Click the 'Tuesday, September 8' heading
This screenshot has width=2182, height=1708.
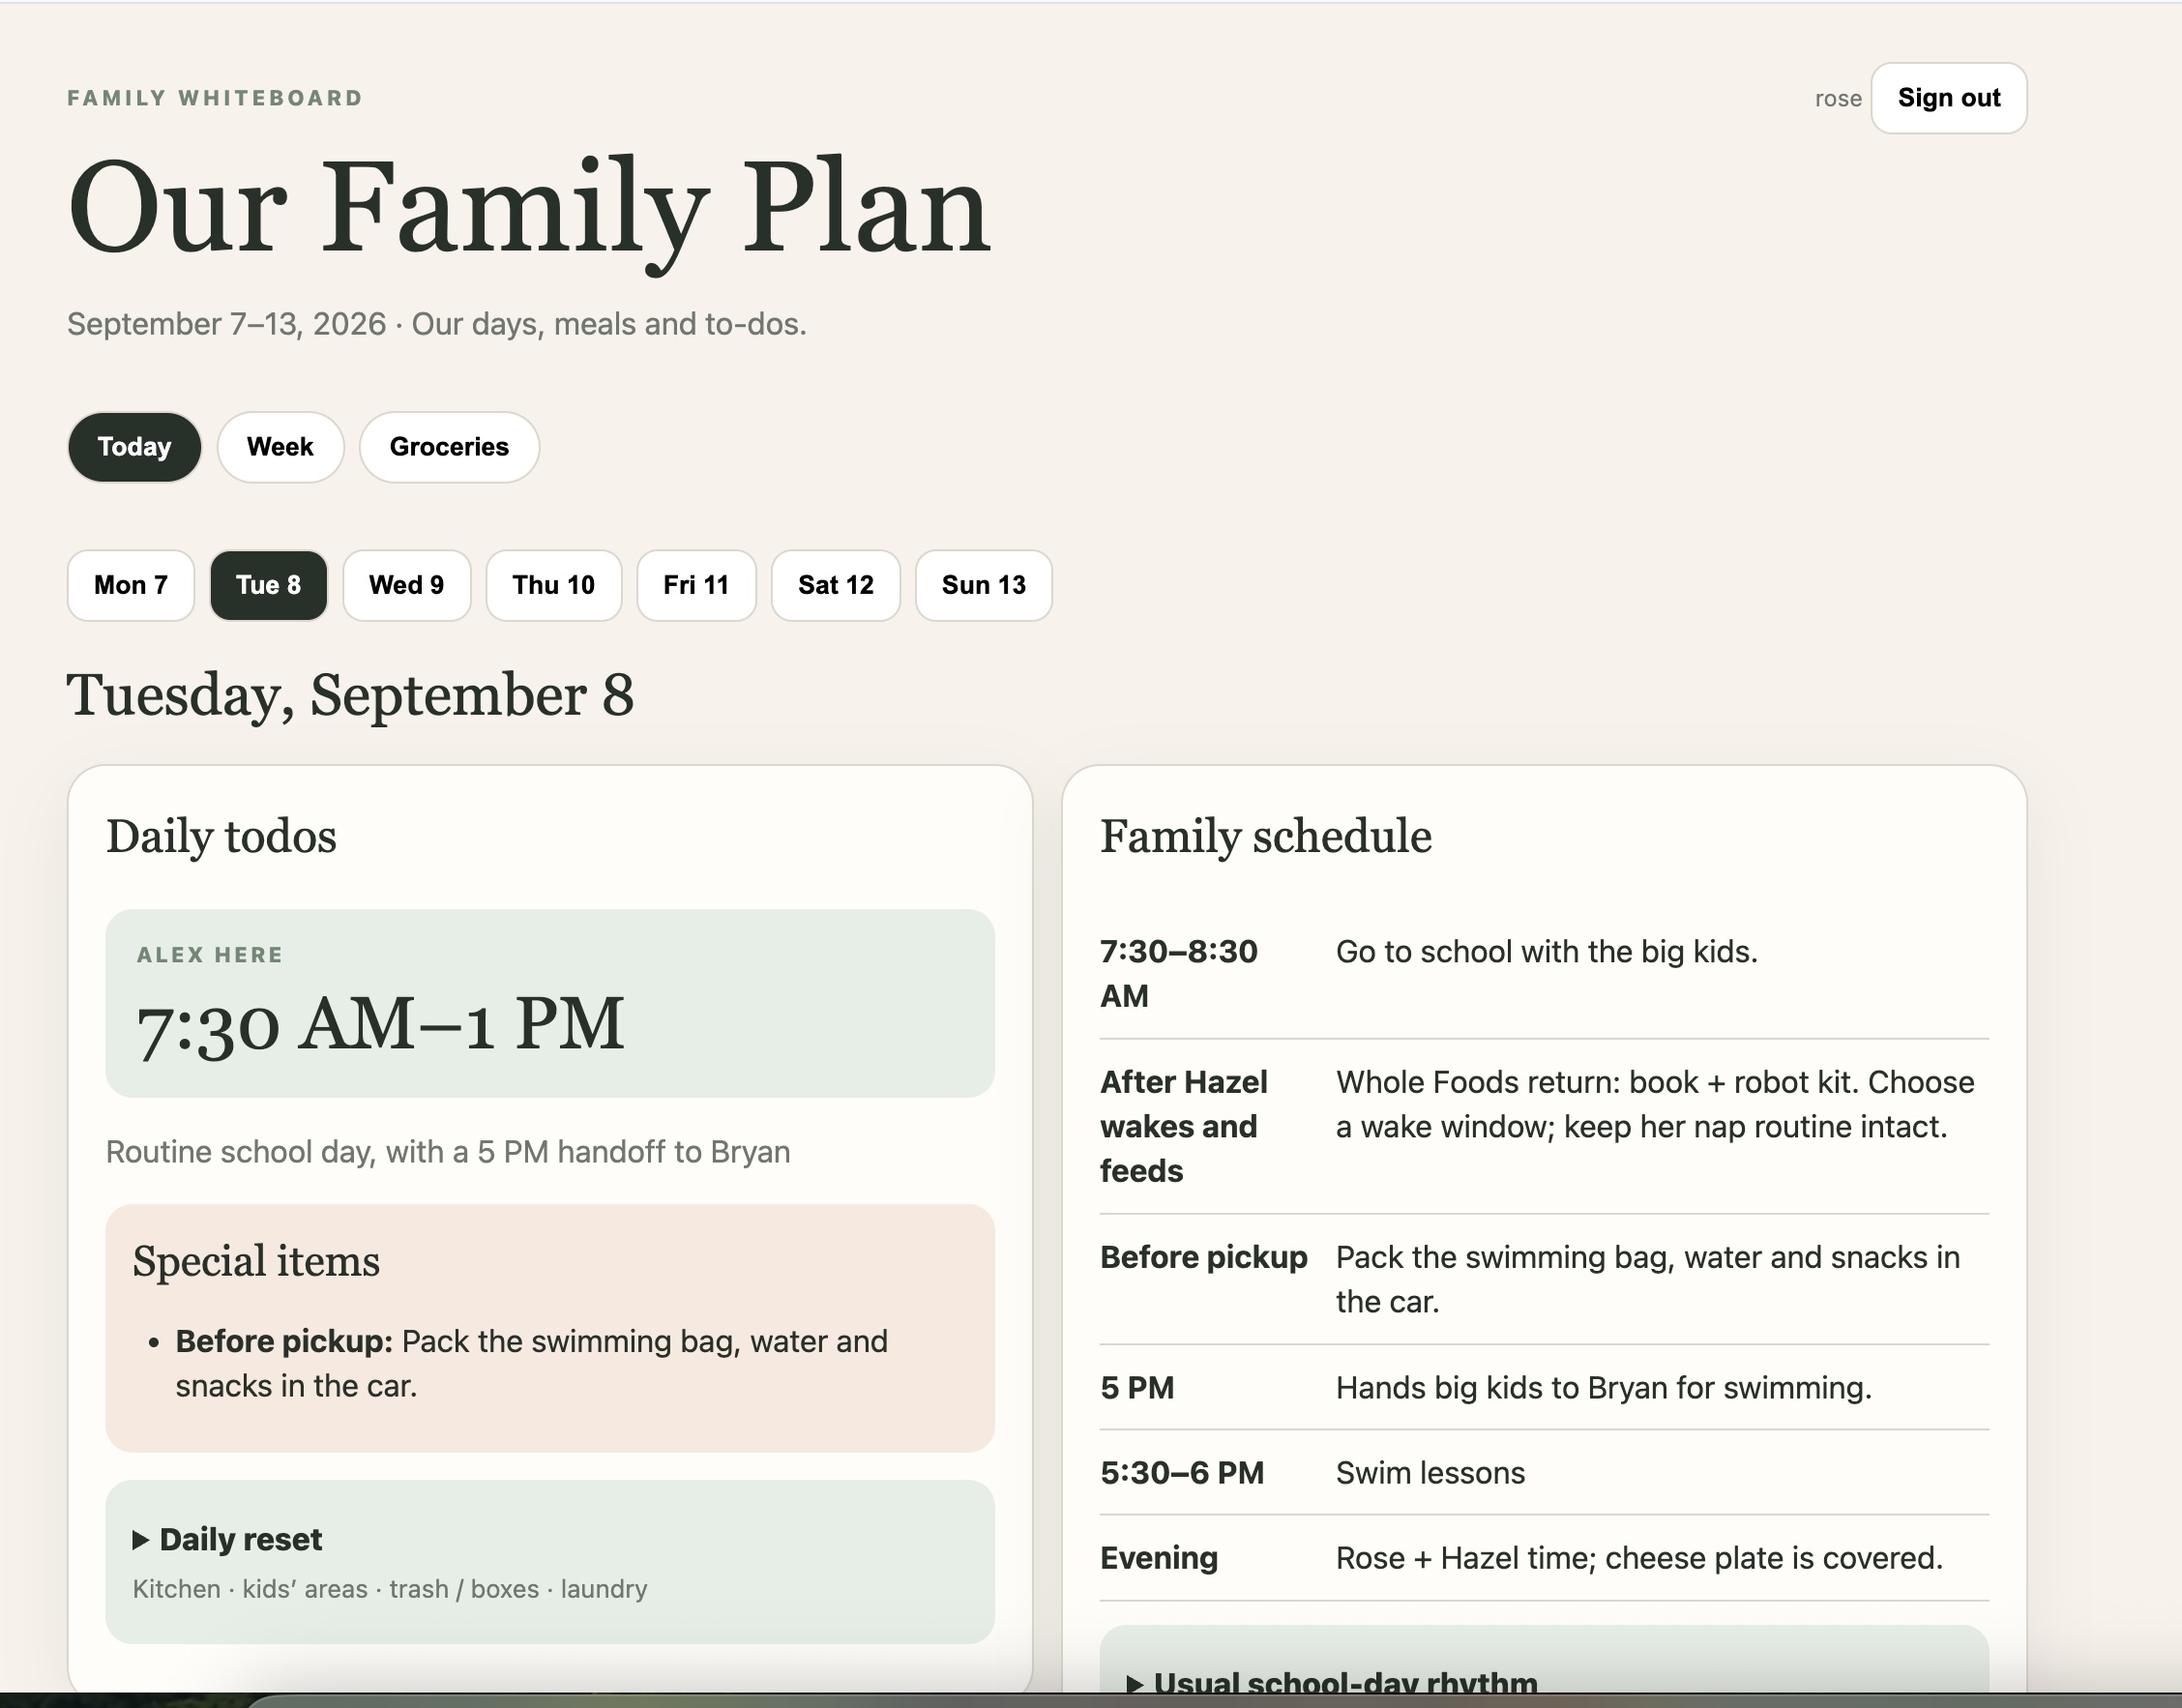pos(350,696)
